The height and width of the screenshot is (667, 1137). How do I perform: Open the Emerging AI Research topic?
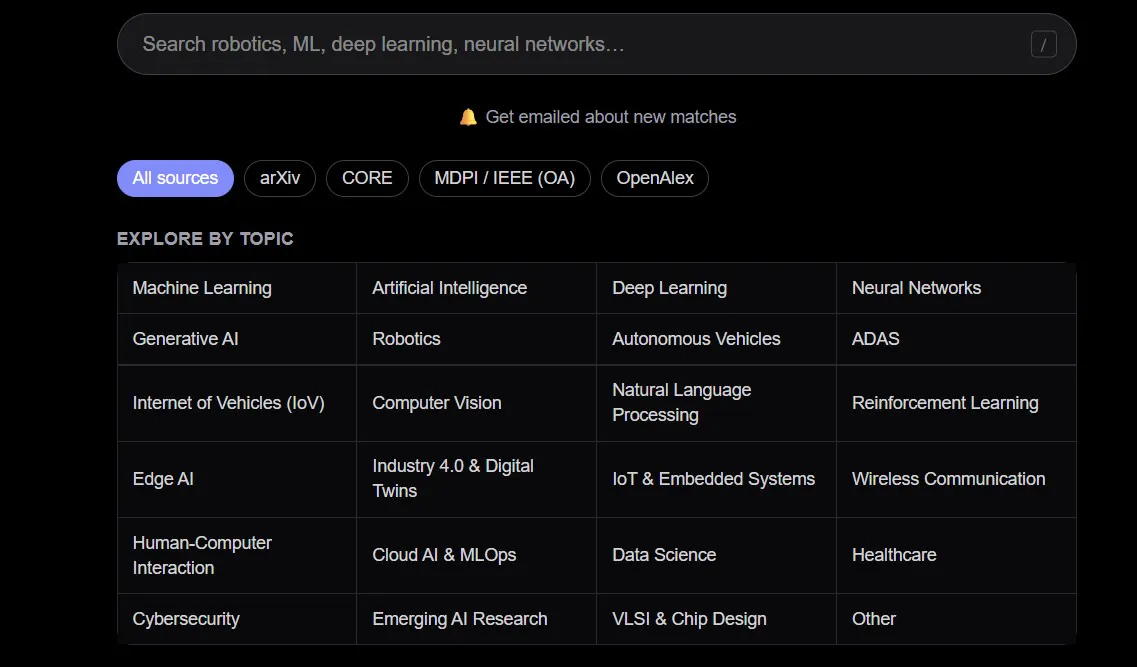[x=476, y=619]
